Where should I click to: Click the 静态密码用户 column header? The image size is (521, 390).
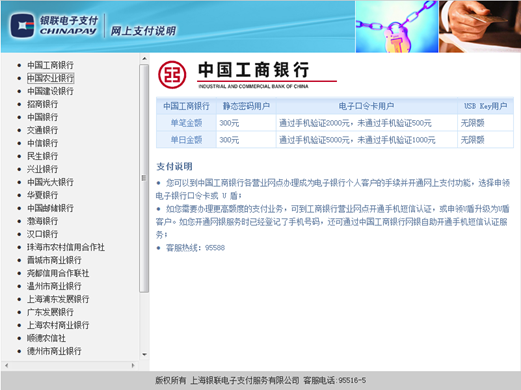[x=246, y=106]
